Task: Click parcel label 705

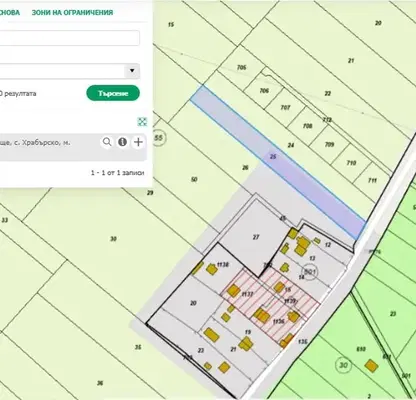Action: click(x=242, y=68)
